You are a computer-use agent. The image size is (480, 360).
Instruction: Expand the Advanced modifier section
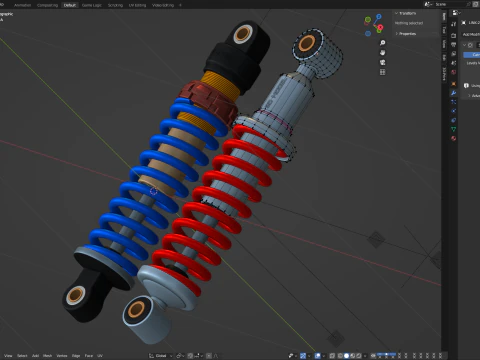pyautogui.click(x=469, y=96)
